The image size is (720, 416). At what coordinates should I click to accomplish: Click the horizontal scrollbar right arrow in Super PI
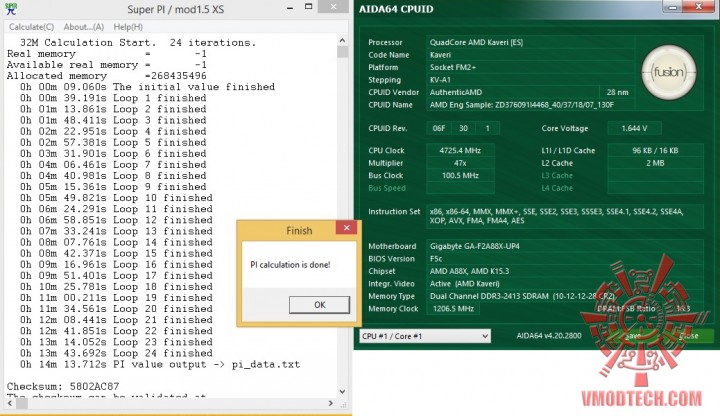331,403
